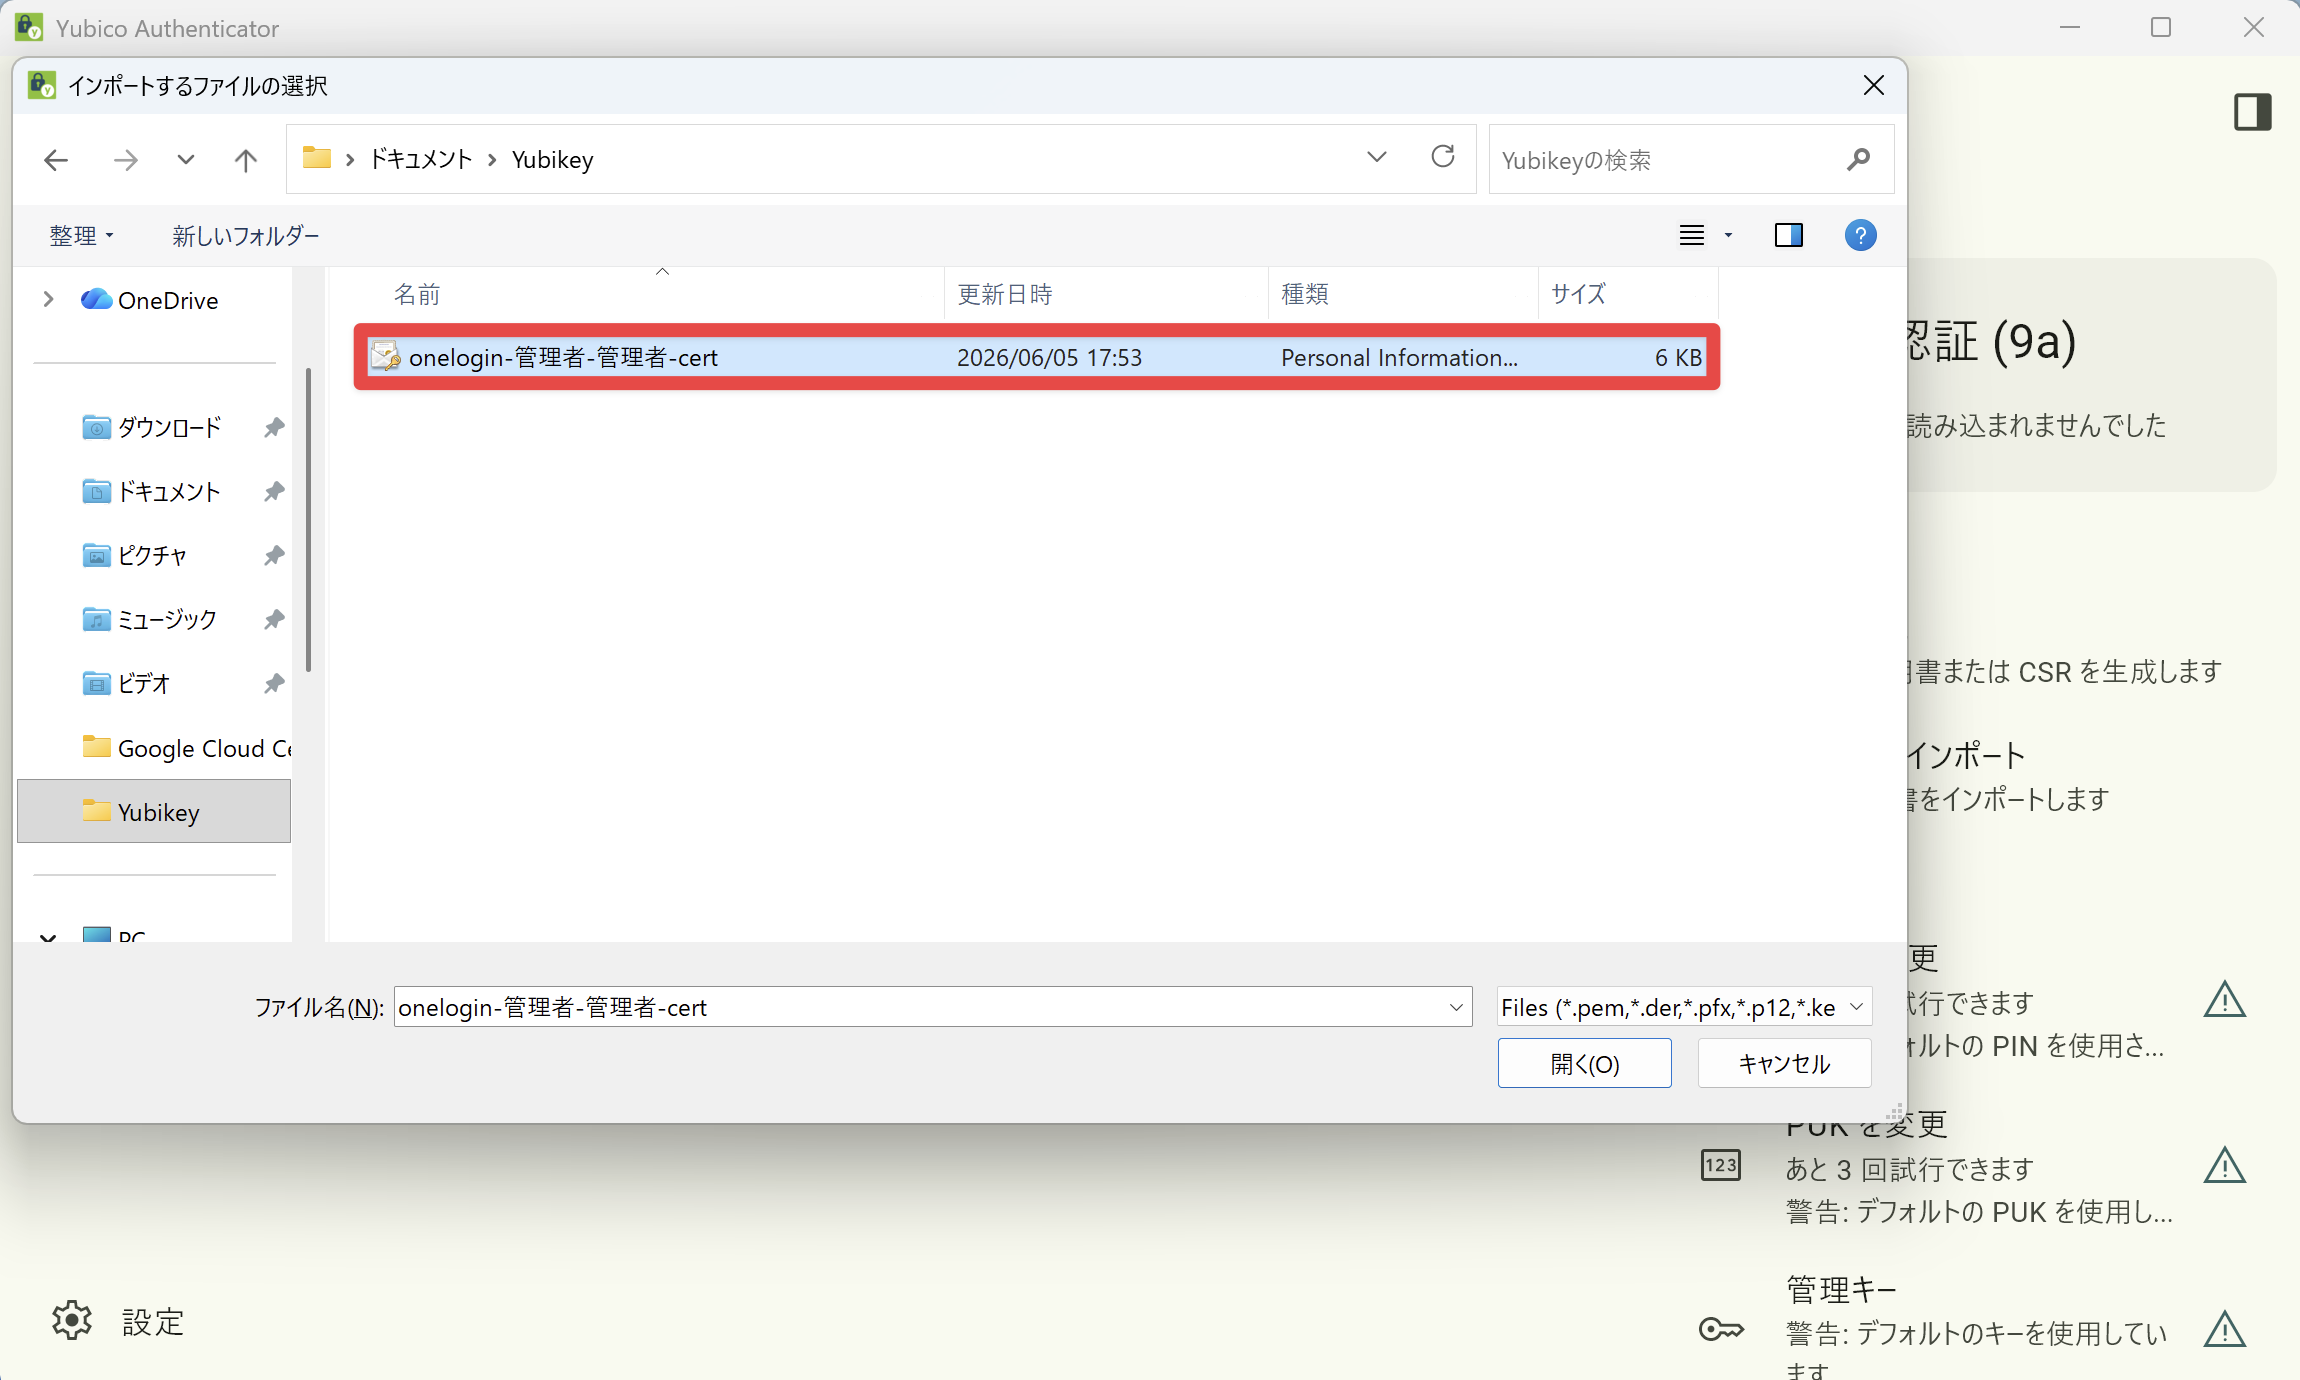Expand chevron between ドキュメント and Yubikey

coord(492,160)
